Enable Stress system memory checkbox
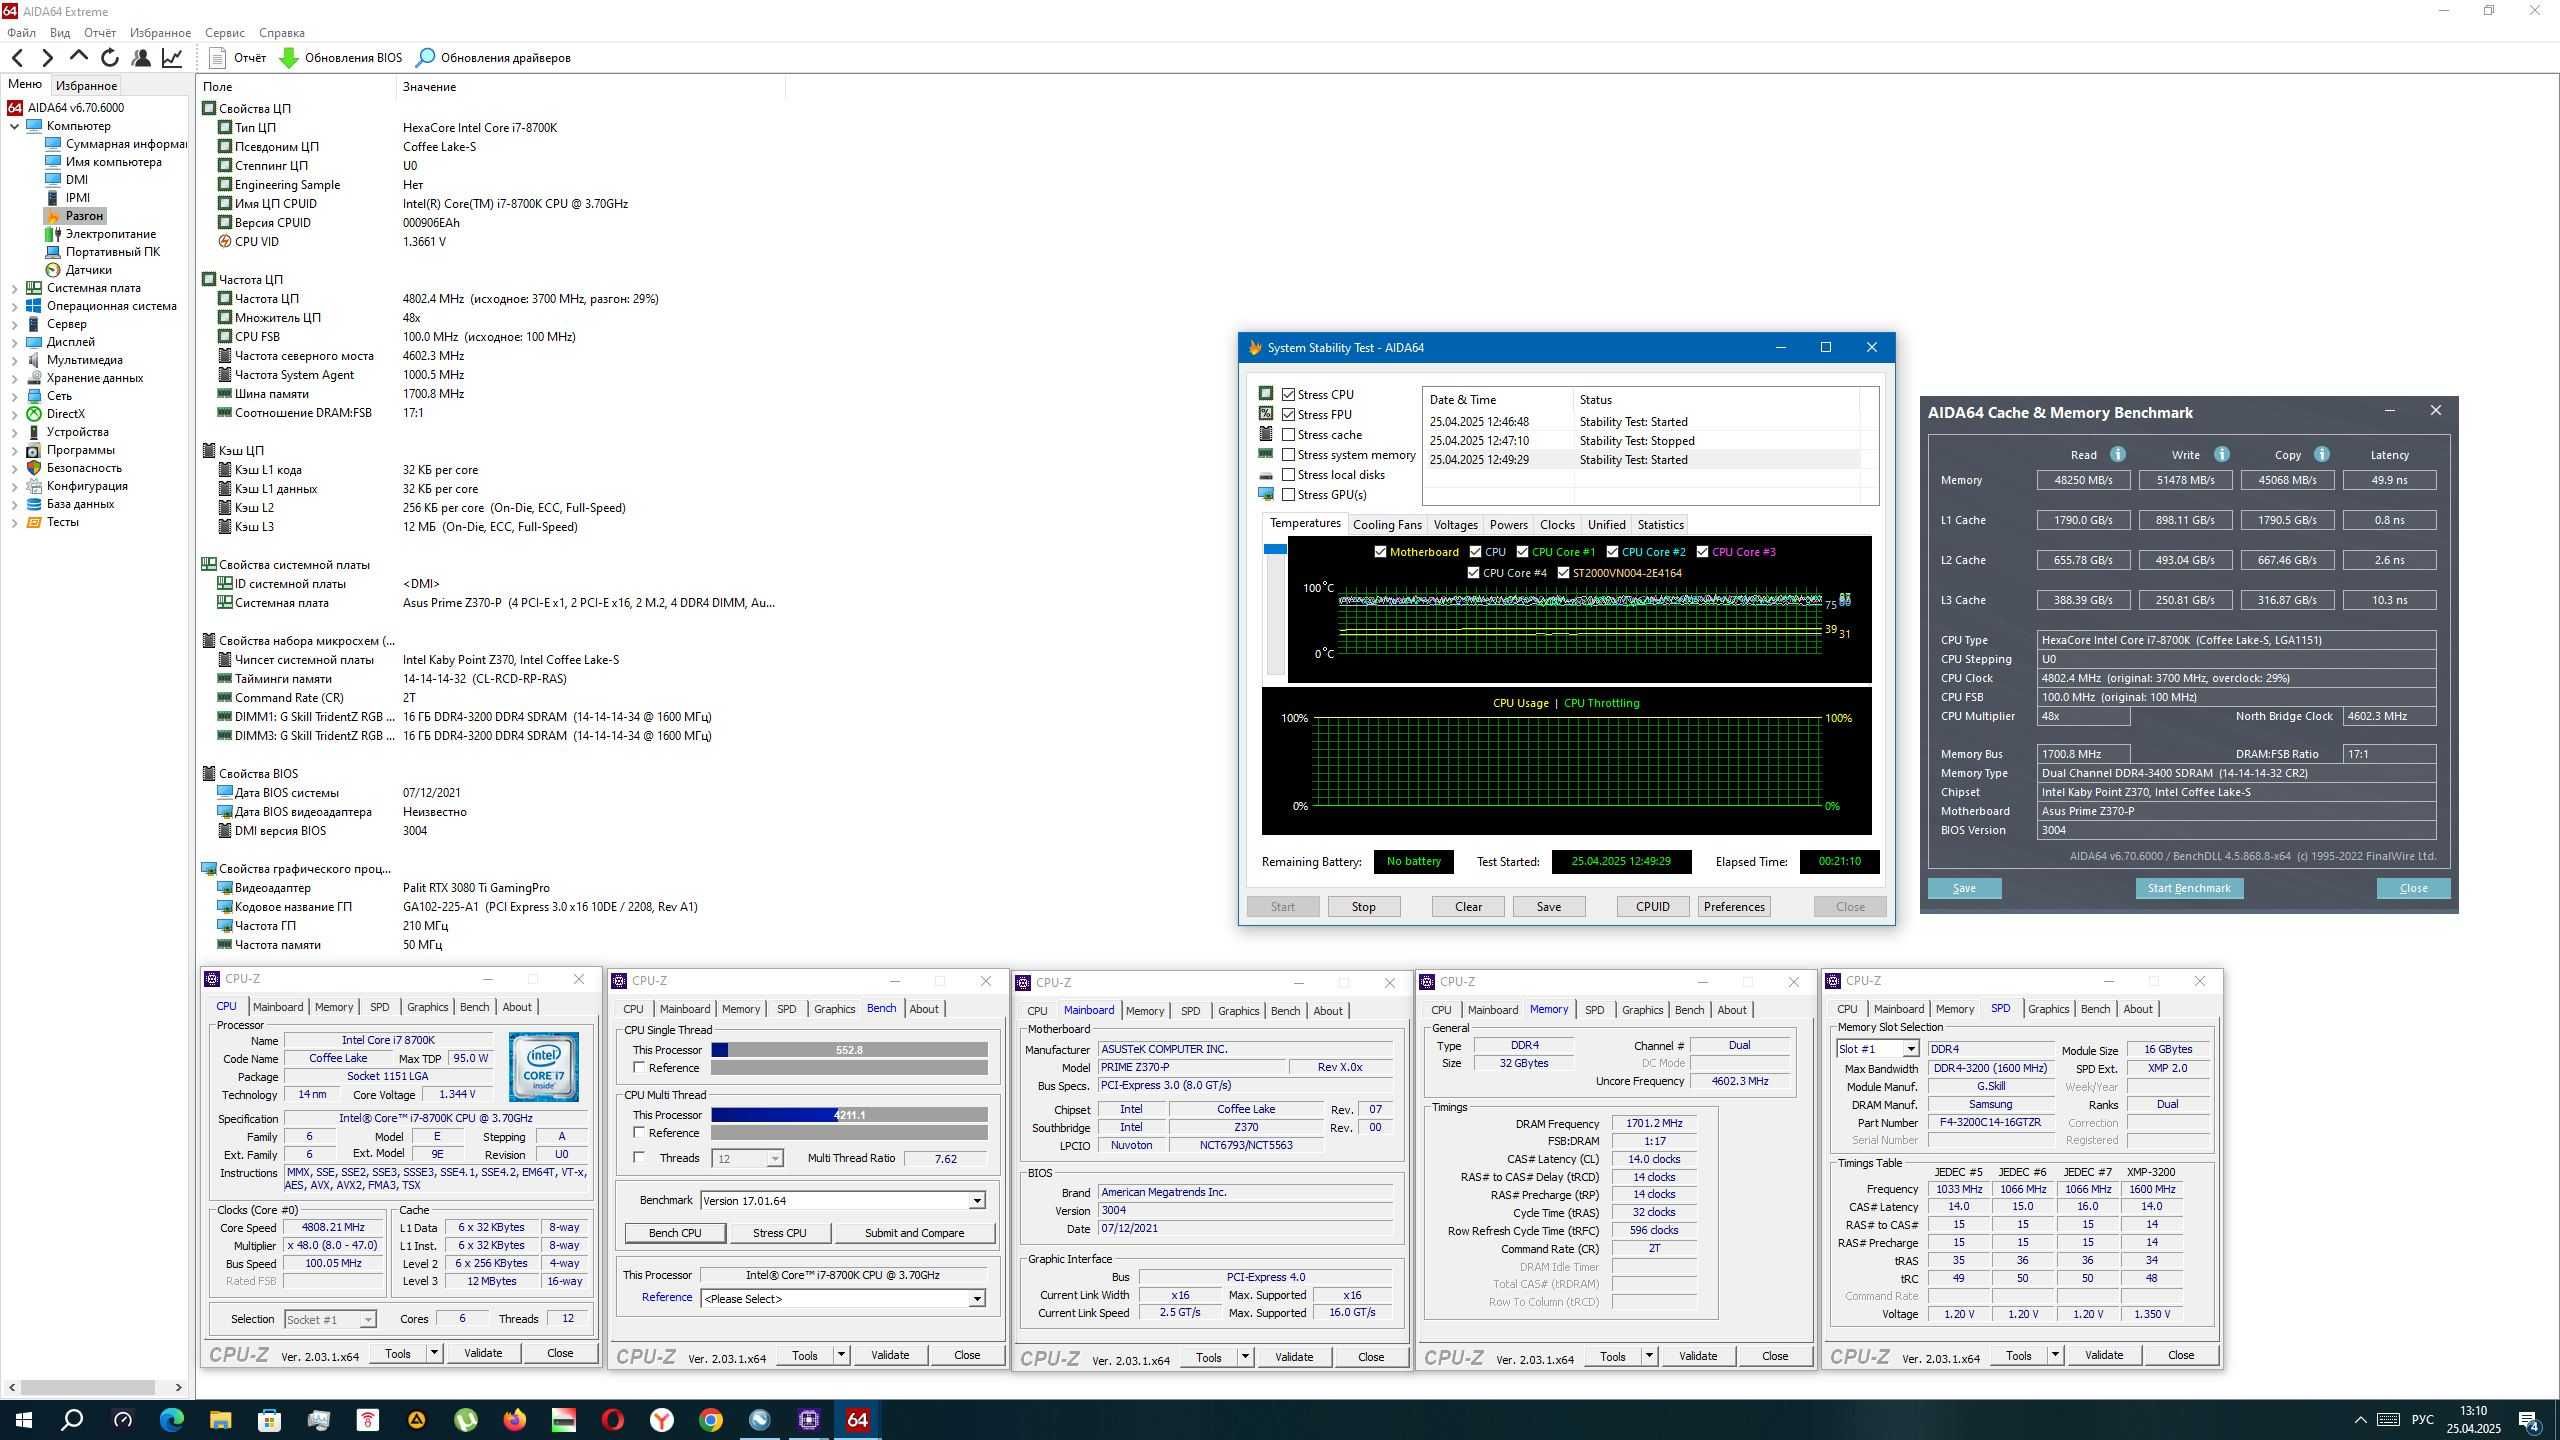This screenshot has height=1440, width=2560. (x=1289, y=455)
